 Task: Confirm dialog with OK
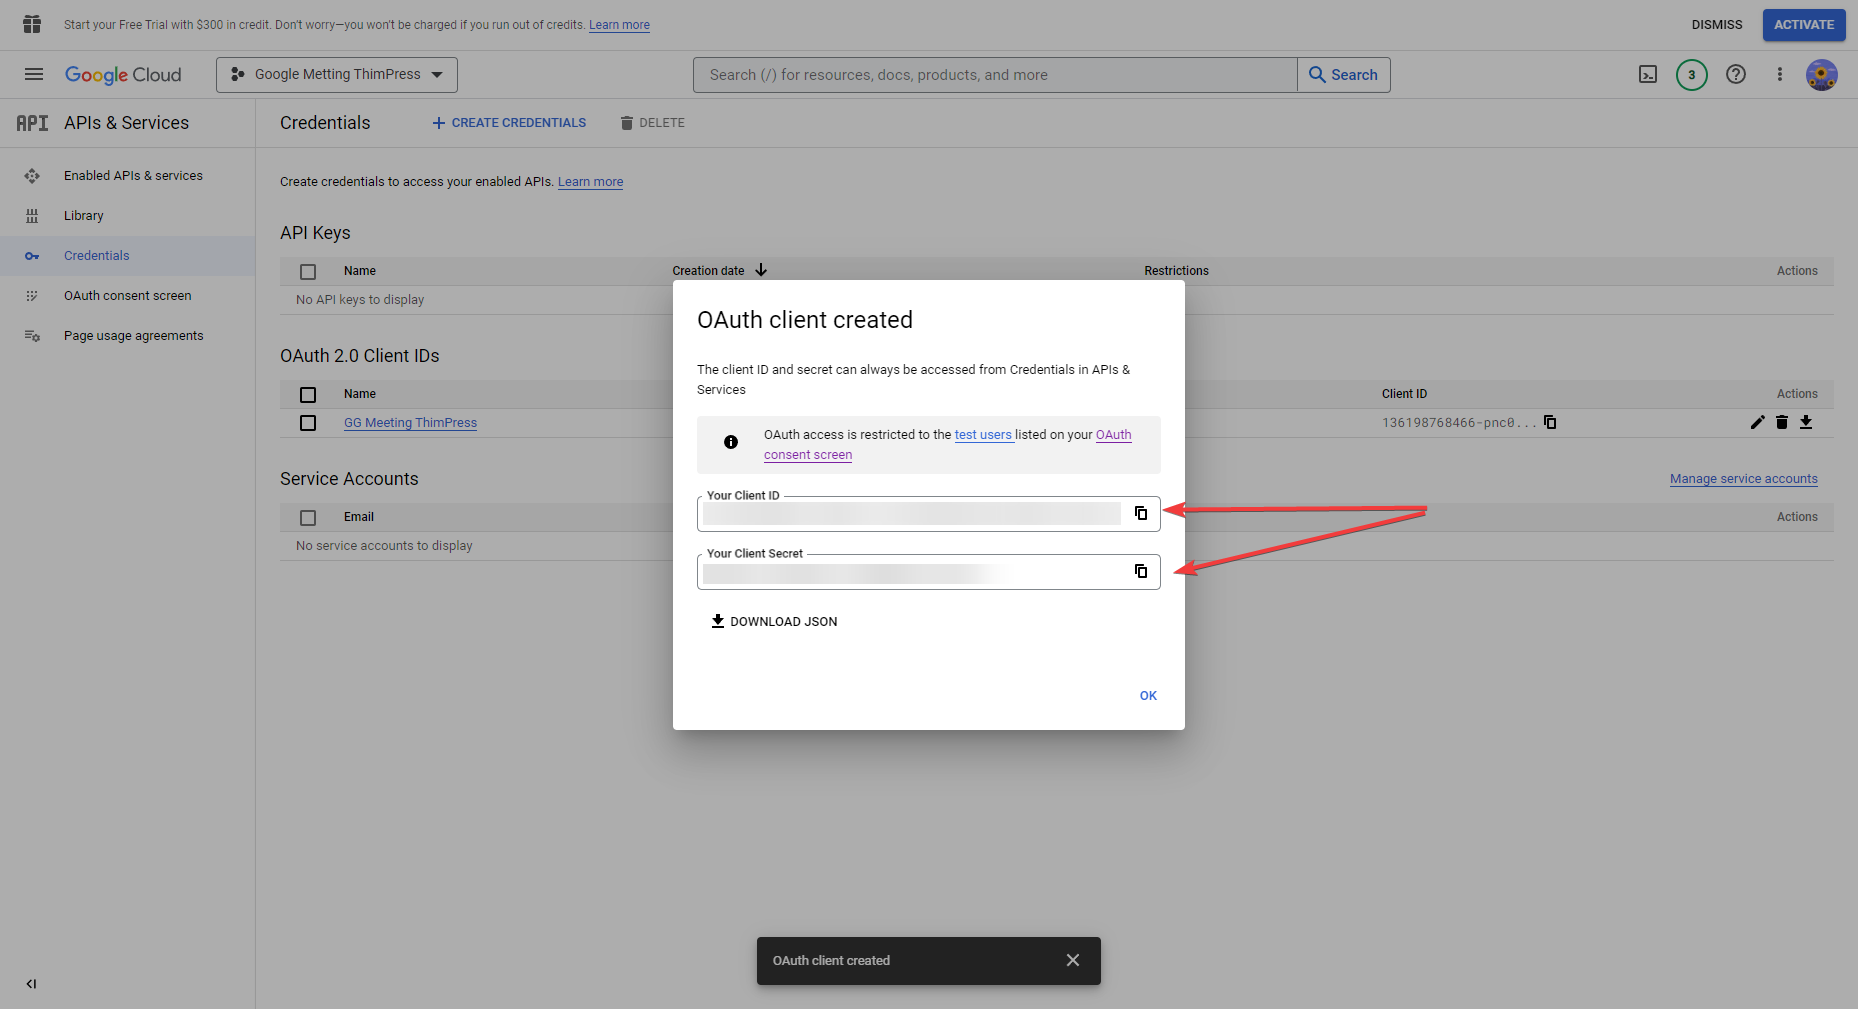pyautogui.click(x=1148, y=696)
